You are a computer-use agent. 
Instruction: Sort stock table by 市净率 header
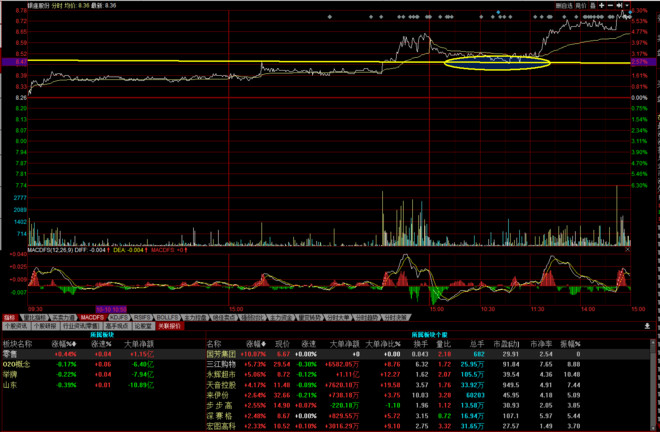[540, 344]
